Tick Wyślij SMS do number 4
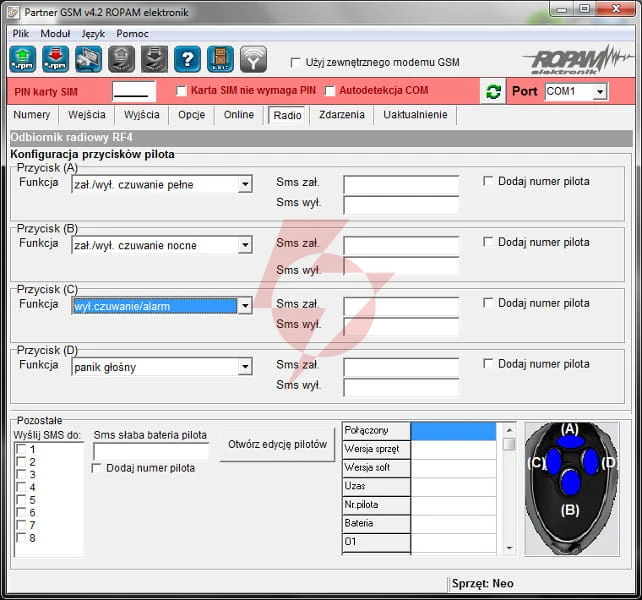The width and height of the screenshot is (642, 600). pyautogui.click(x=20, y=487)
